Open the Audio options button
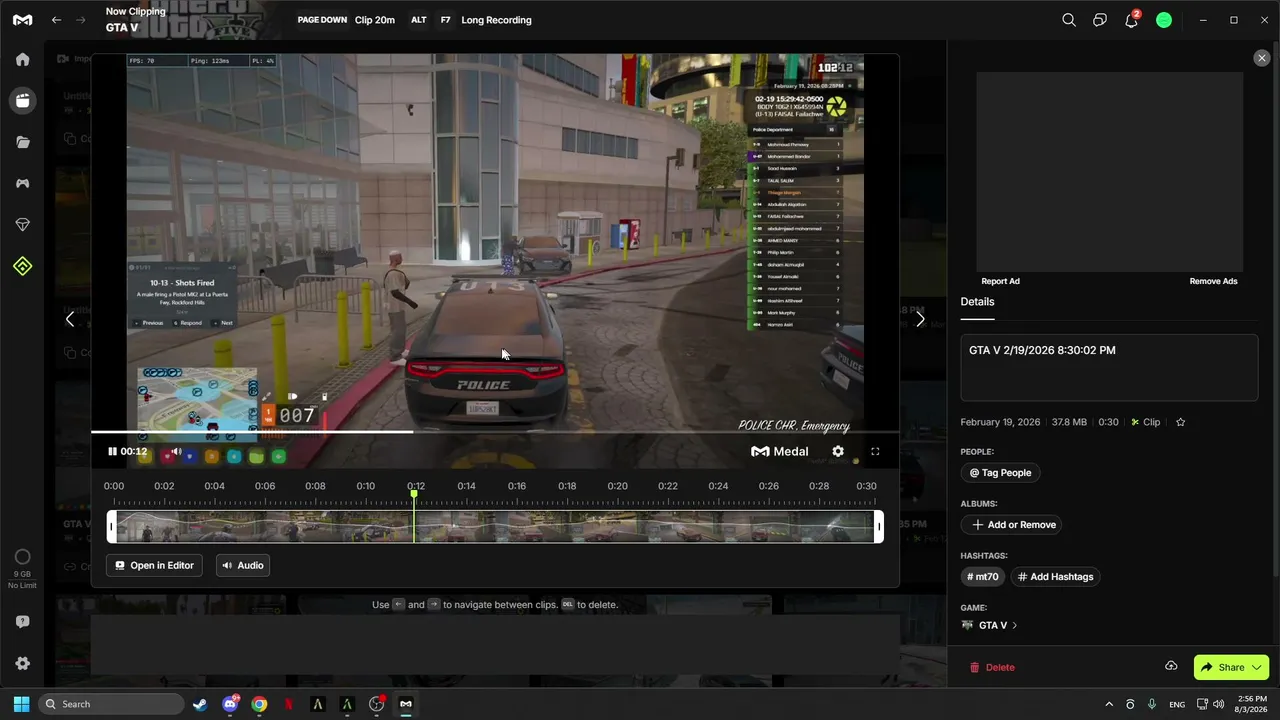1280x720 pixels. pyautogui.click(x=242, y=566)
